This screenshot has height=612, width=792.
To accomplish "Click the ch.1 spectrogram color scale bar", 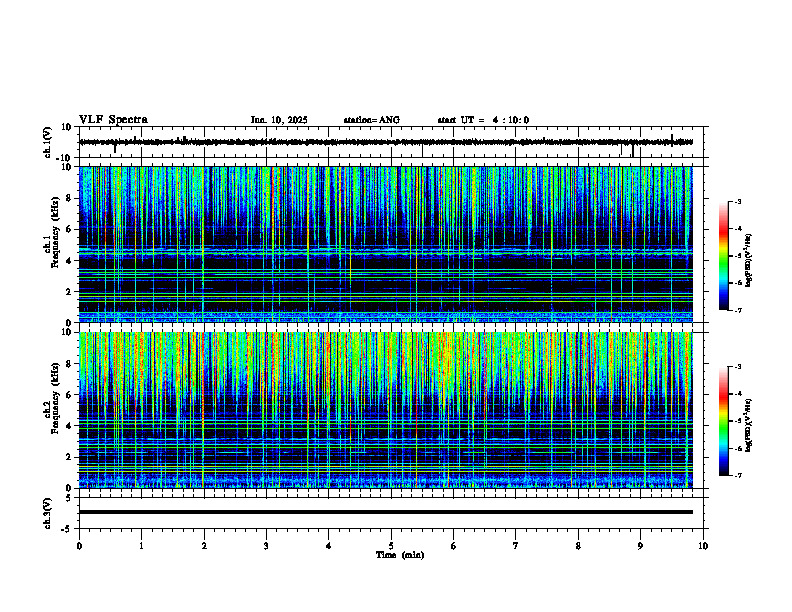I will pyautogui.click(x=724, y=256).
